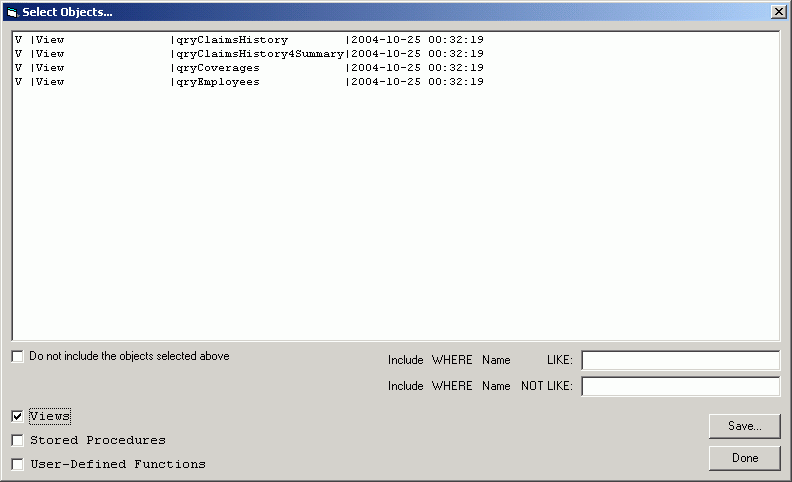Uncheck the Views checkbox
The width and height of the screenshot is (792, 482).
pyautogui.click(x=18, y=416)
